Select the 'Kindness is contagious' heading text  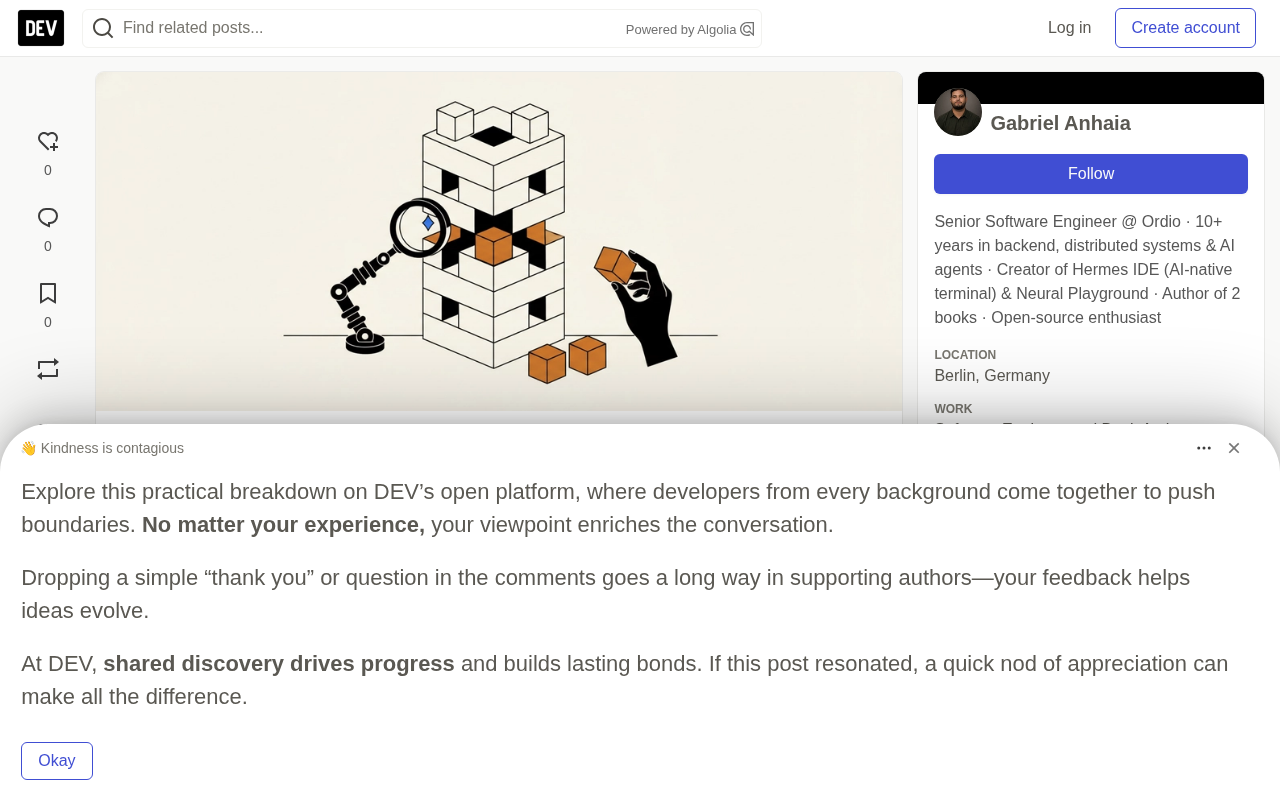112,448
